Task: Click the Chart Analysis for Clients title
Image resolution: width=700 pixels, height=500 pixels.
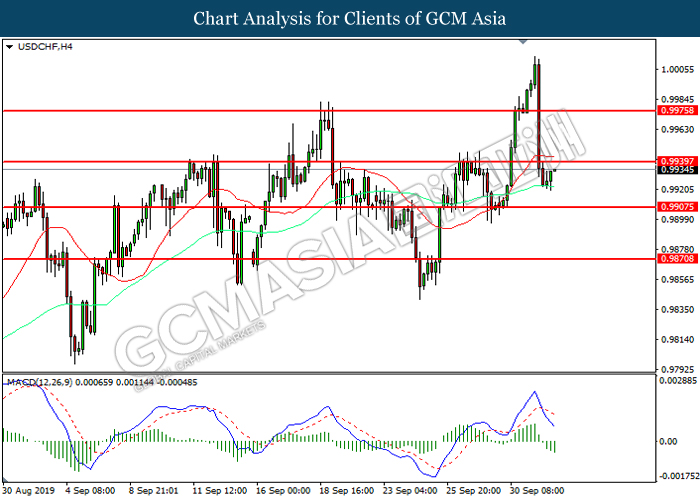Action: (x=350, y=18)
